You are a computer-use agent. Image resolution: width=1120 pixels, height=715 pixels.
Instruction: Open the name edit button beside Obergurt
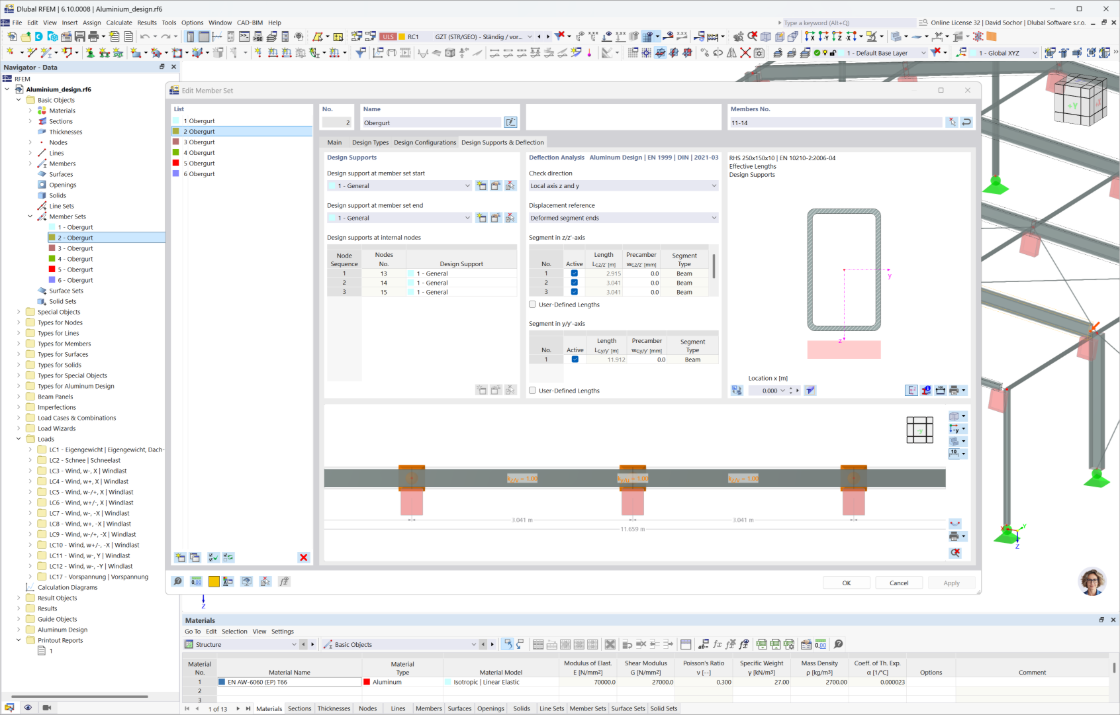pyautogui.click(x=510, y=122)
